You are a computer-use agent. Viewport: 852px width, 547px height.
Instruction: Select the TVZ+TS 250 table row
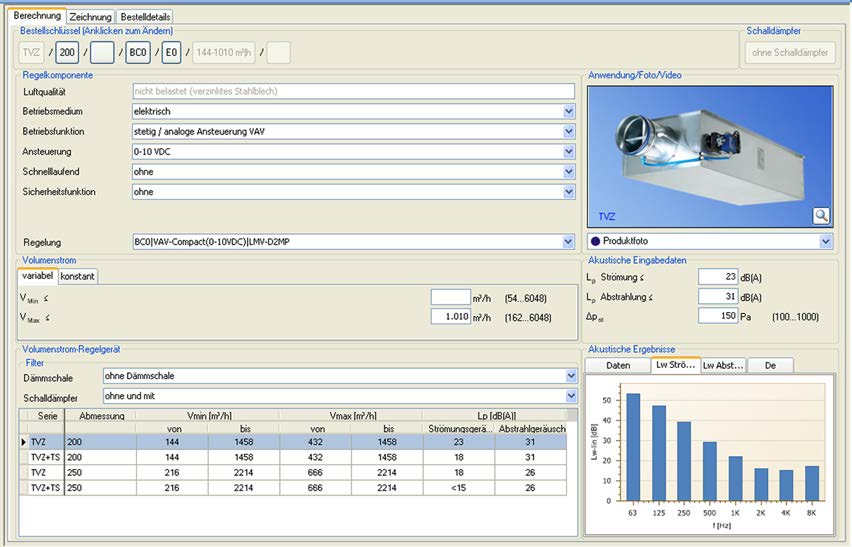point(293,488)
